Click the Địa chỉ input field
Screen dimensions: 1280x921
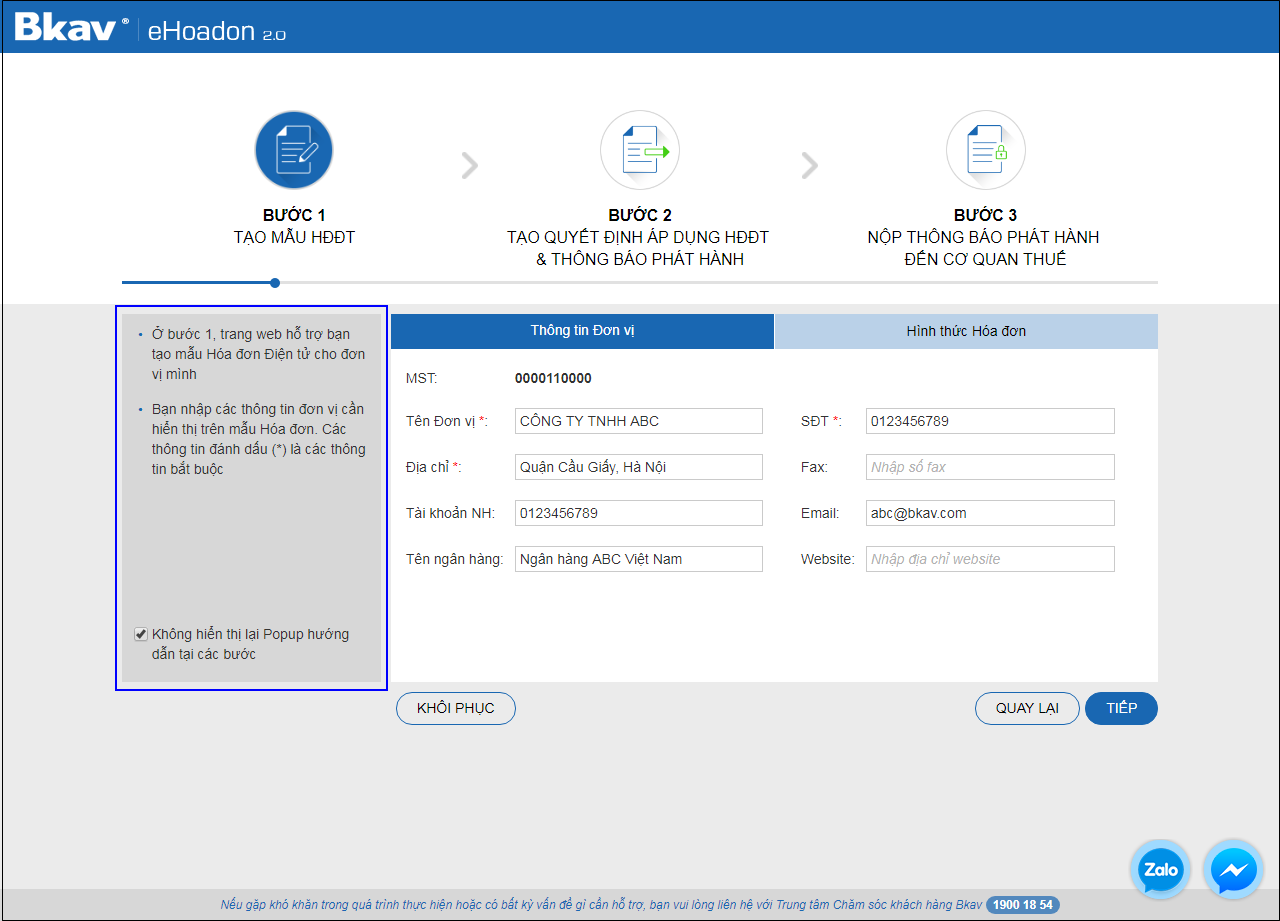point(638,467)
